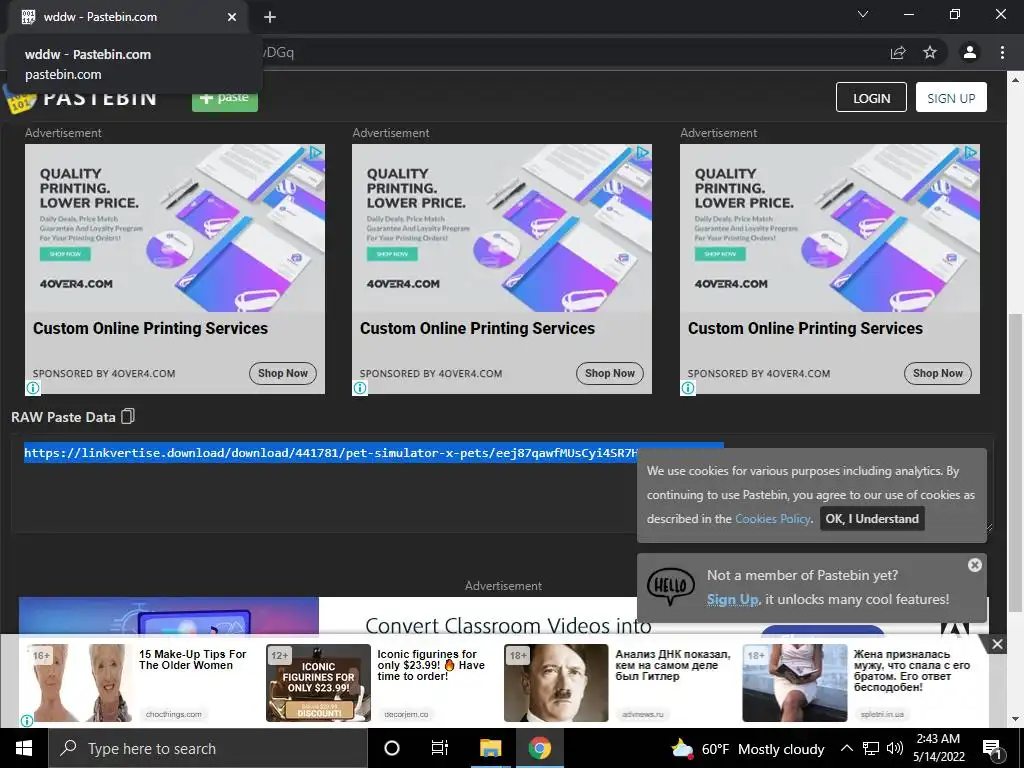Click the highlighted linkvertise URL text
1024x768 pixels.
(330, 453)
